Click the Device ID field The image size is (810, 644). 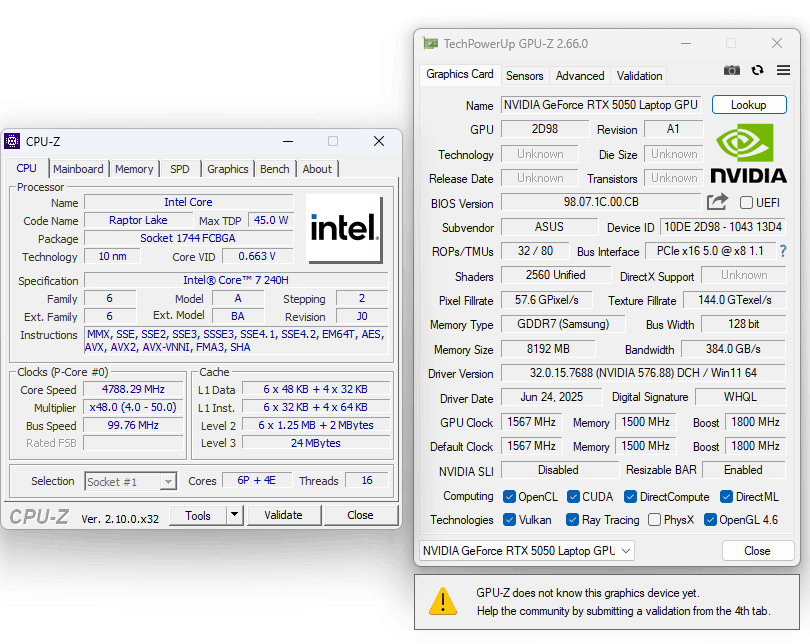click(723, 227)
